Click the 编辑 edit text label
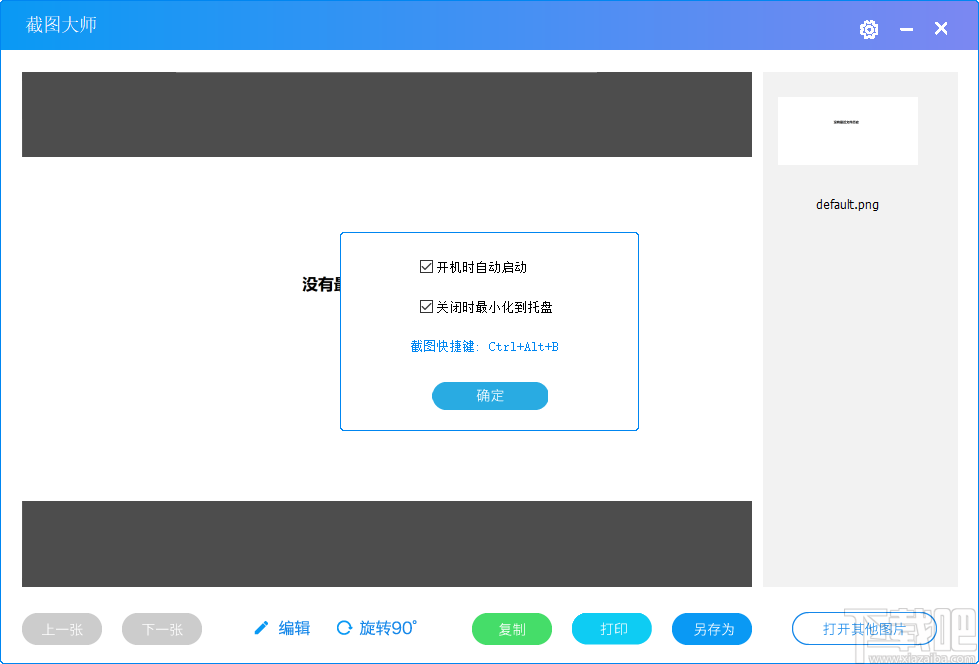Viewport: 979px width, 664px height. (x=293, y=628)
